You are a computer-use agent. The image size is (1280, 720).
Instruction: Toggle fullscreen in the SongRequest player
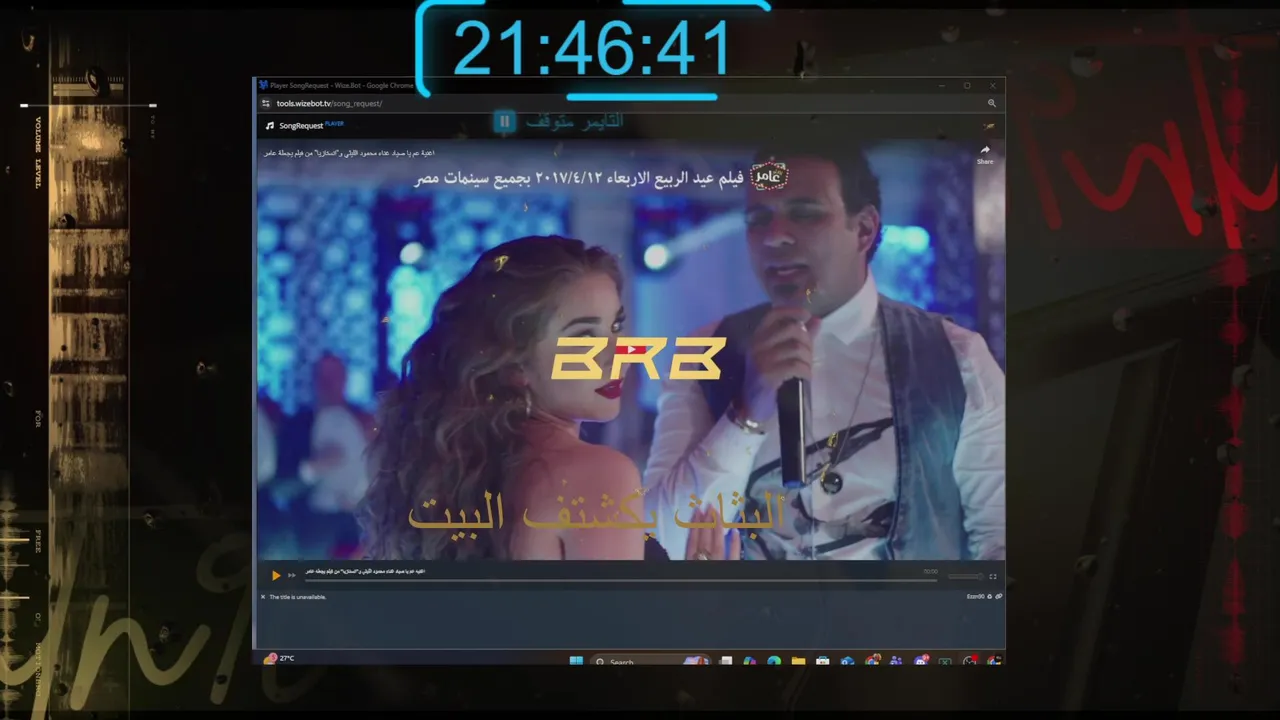(993, 576)
